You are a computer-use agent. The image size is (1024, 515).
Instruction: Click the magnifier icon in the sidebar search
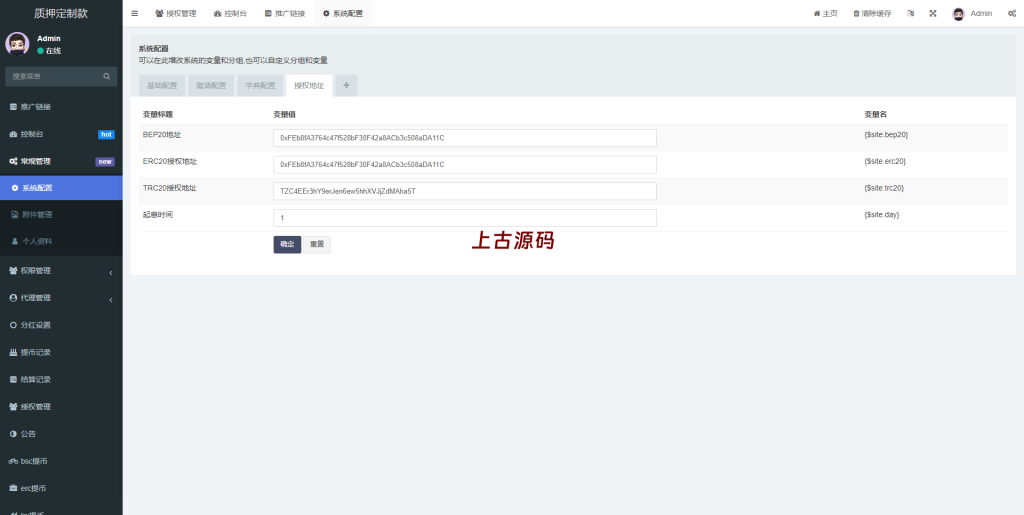pyautogui.click(x=106, y=76)
